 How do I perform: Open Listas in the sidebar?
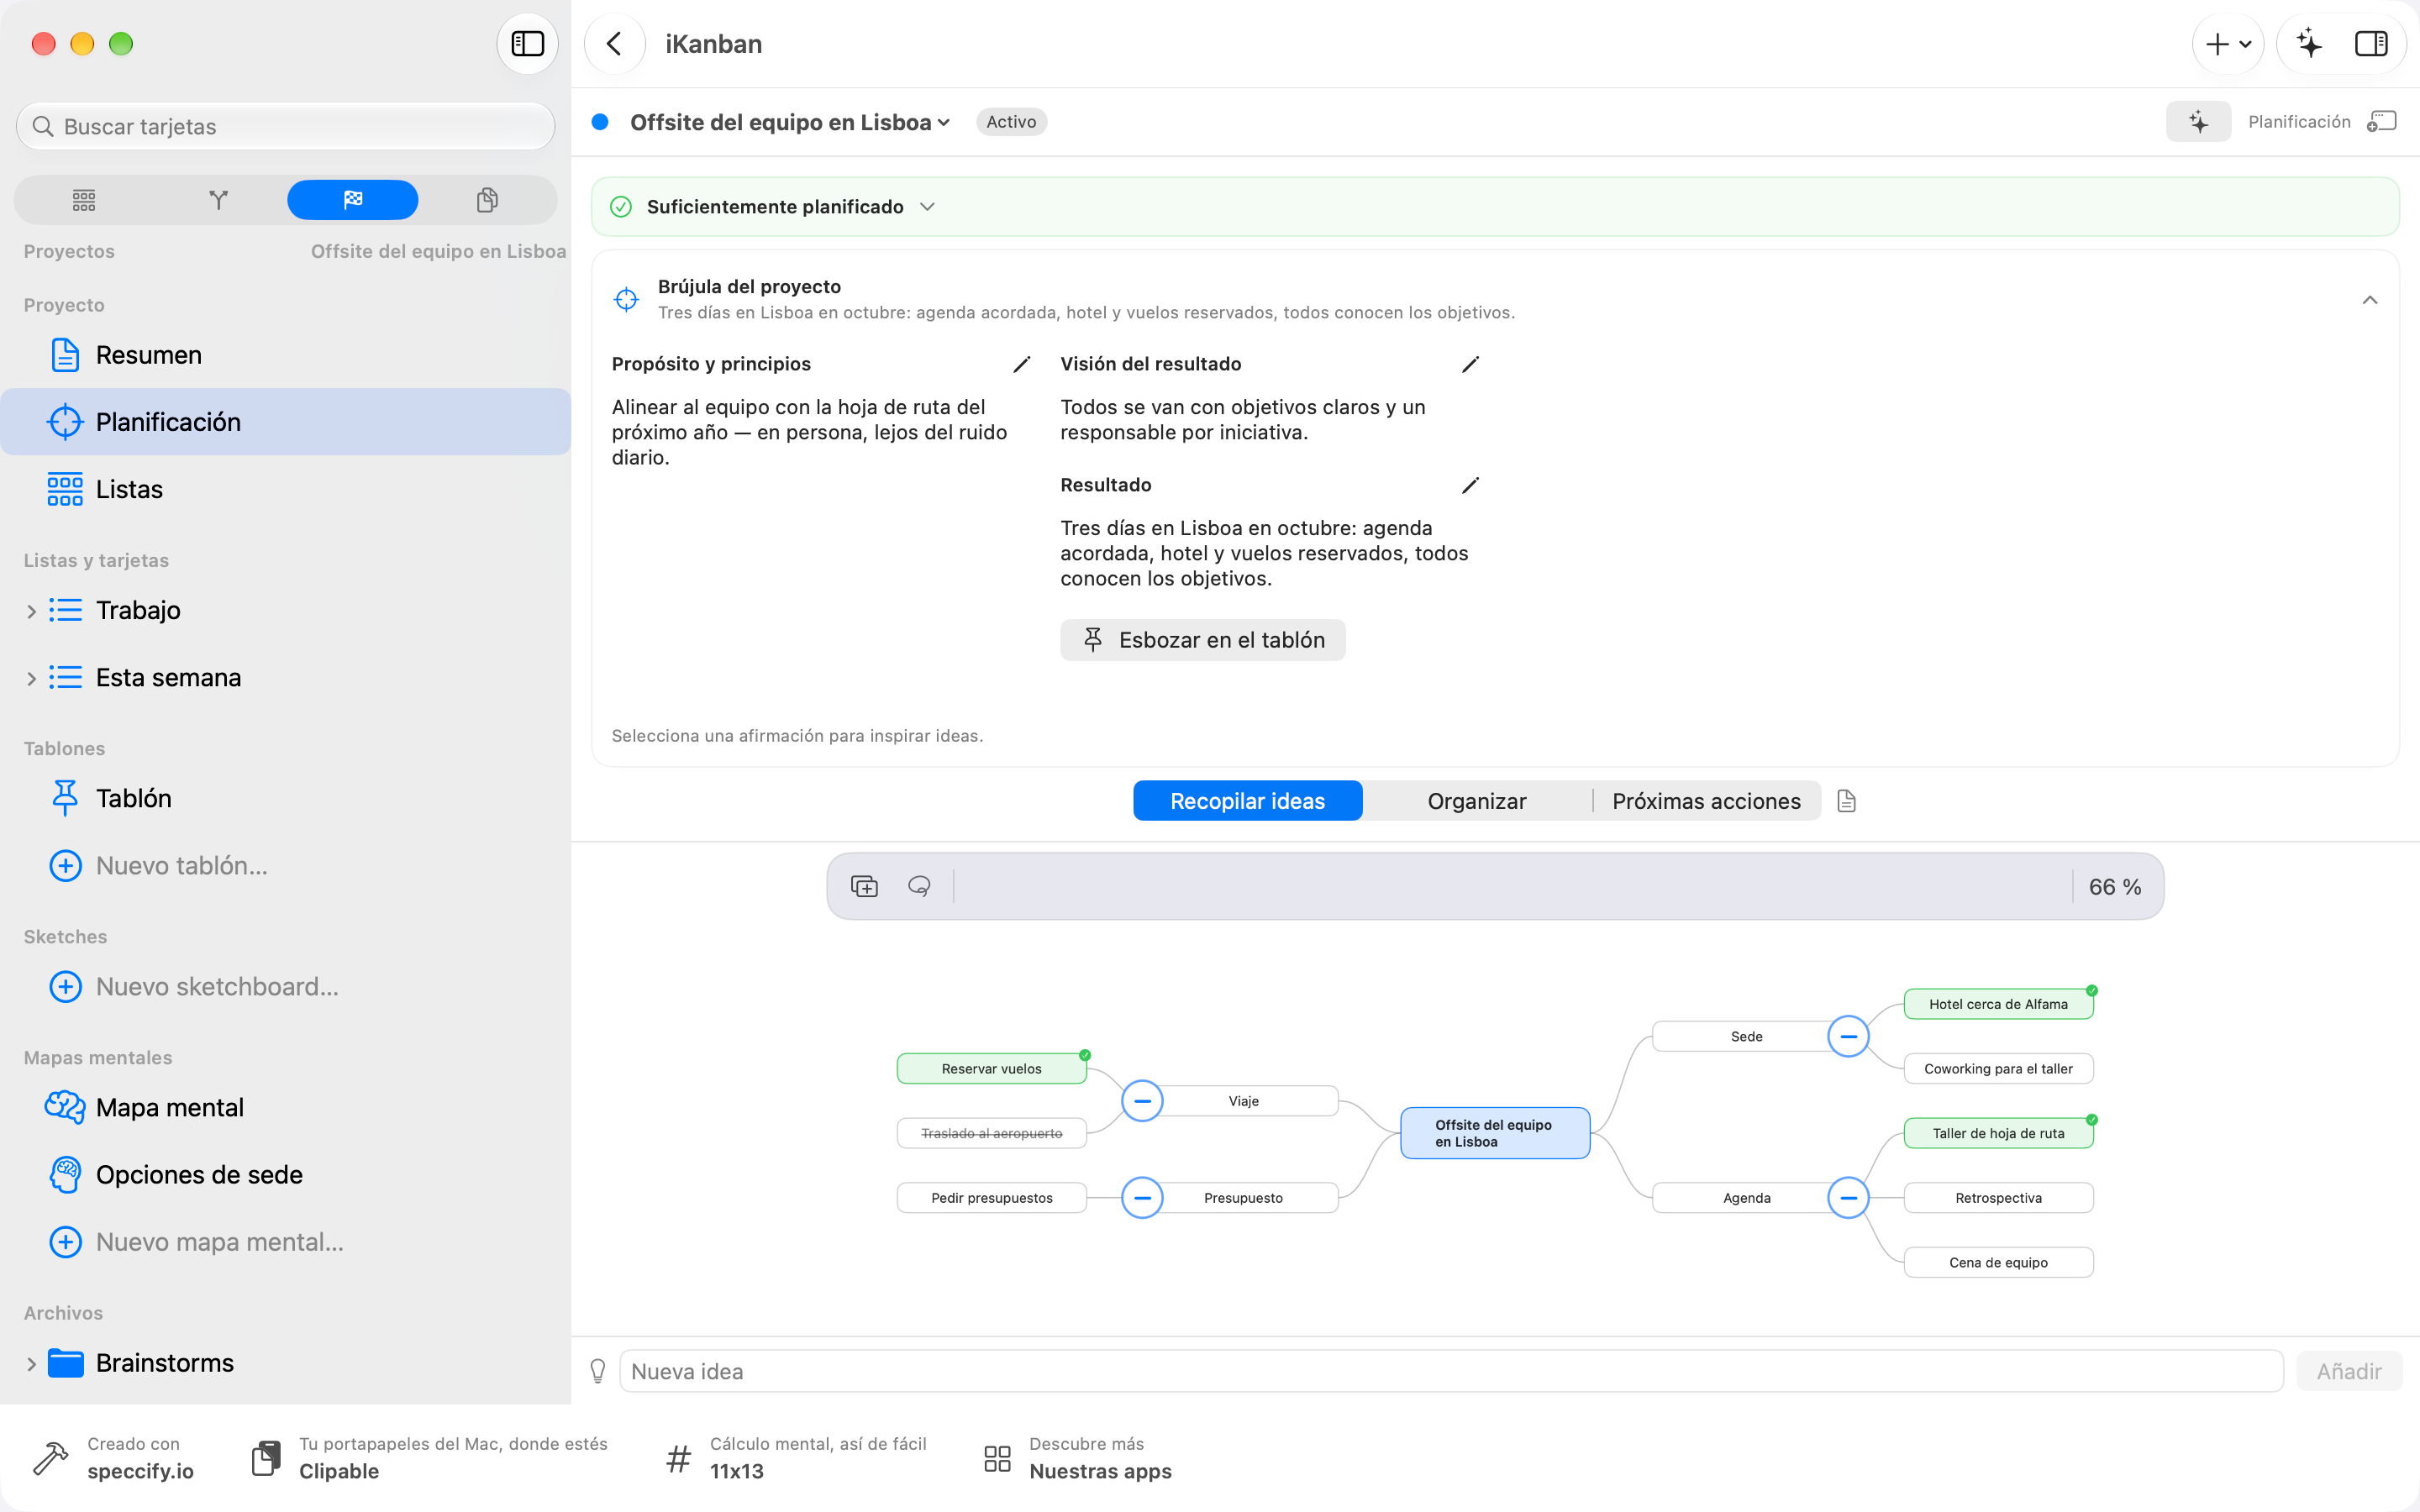(285, 489)
